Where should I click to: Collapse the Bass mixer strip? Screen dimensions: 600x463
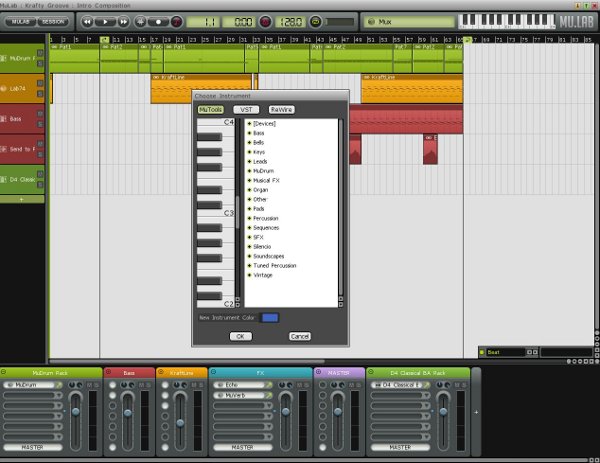[x=108, y=372]
